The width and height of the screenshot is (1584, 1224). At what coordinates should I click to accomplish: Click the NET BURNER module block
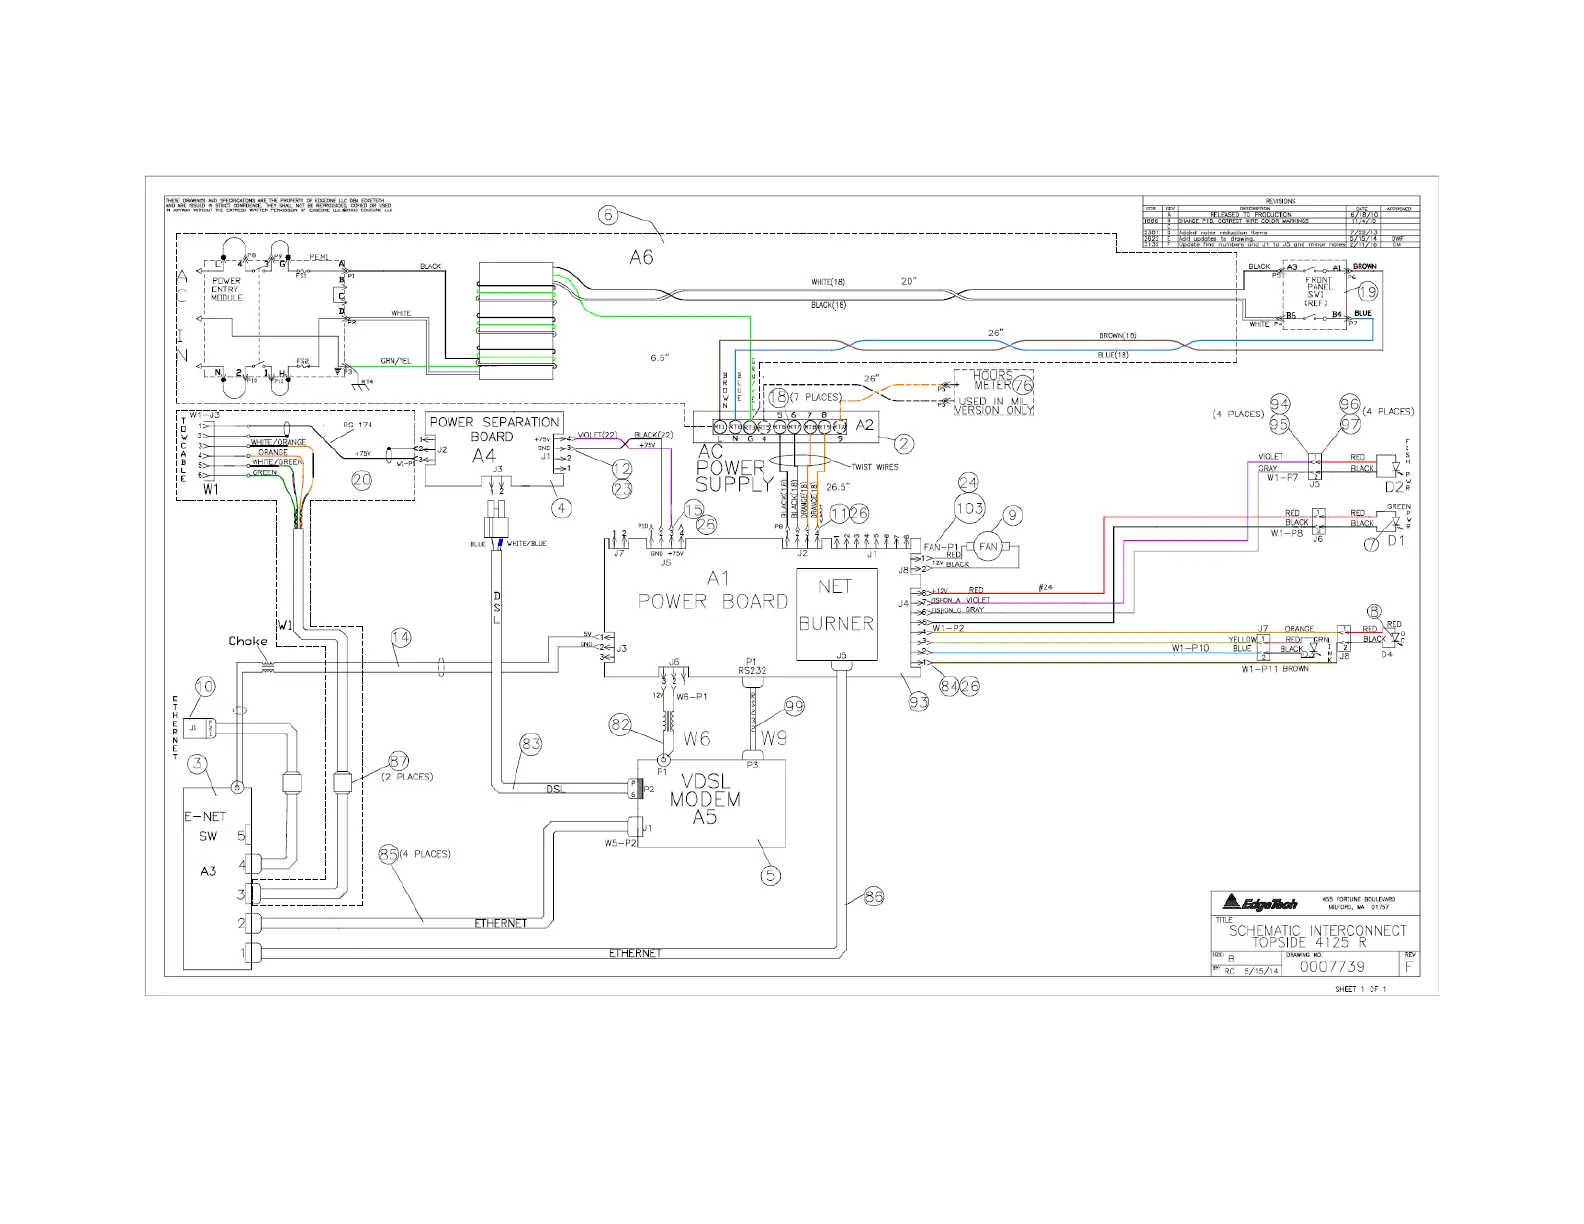tap(836, 614)
